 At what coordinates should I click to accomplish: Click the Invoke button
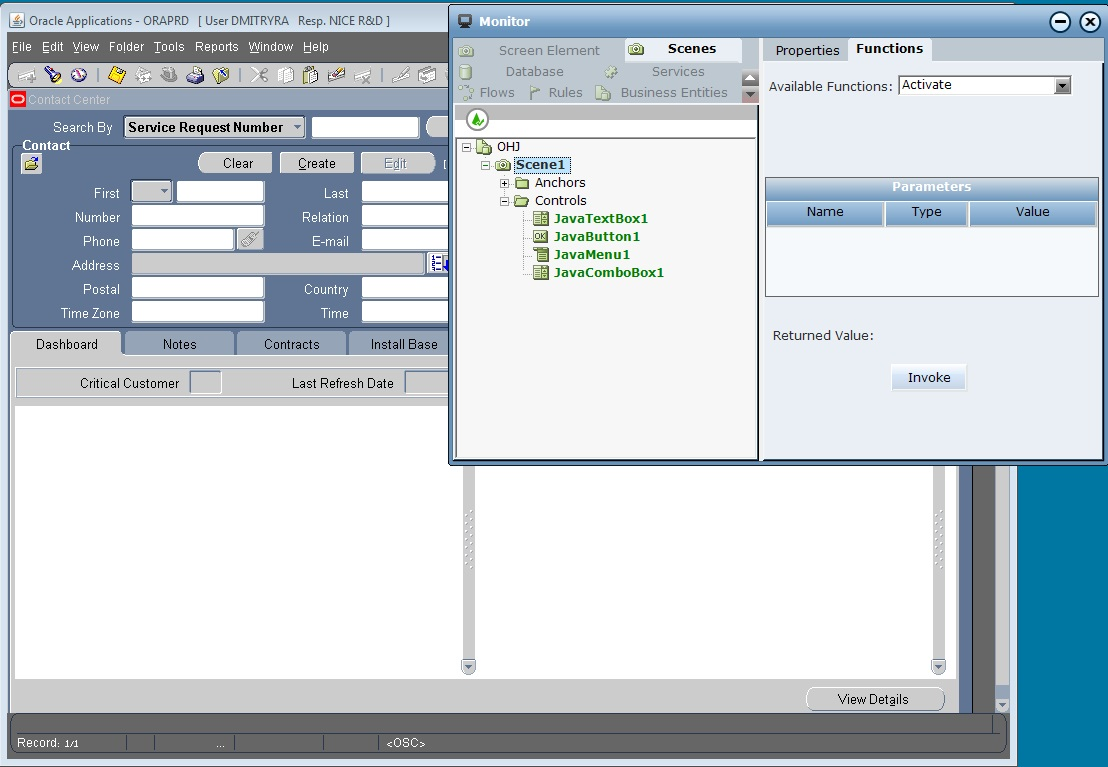(929, 377)
